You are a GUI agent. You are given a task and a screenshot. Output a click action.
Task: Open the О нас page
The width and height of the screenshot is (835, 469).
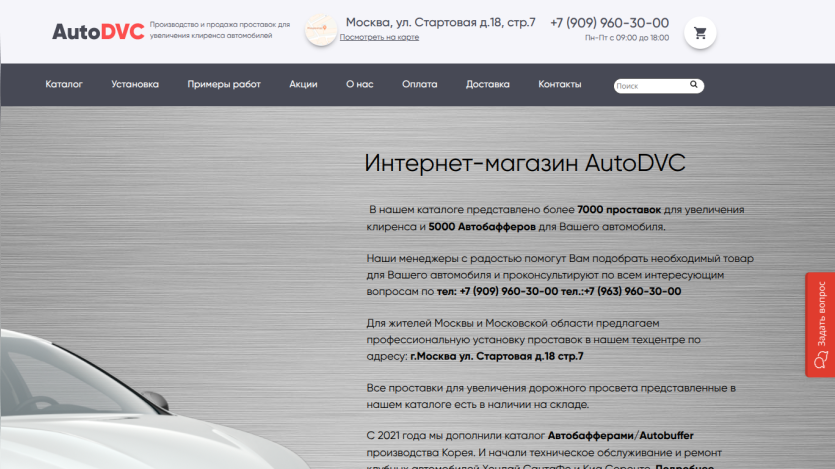359,84
